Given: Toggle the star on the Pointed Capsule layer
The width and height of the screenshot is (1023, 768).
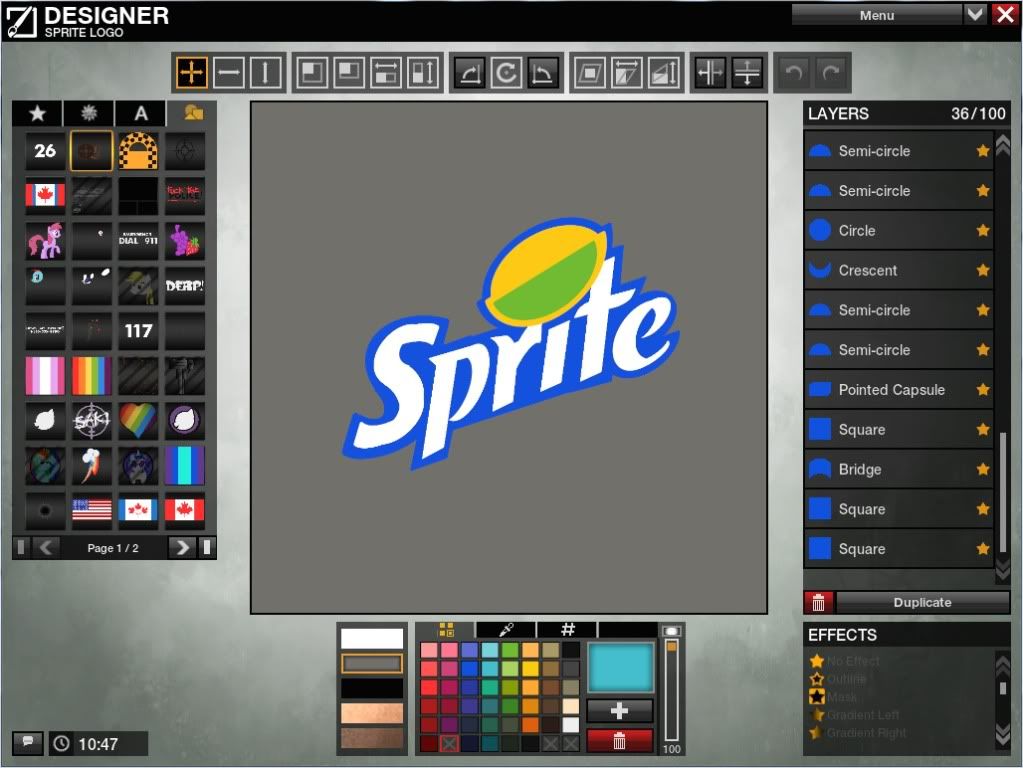Looking at the screenshot, I should tap(983, 390).
